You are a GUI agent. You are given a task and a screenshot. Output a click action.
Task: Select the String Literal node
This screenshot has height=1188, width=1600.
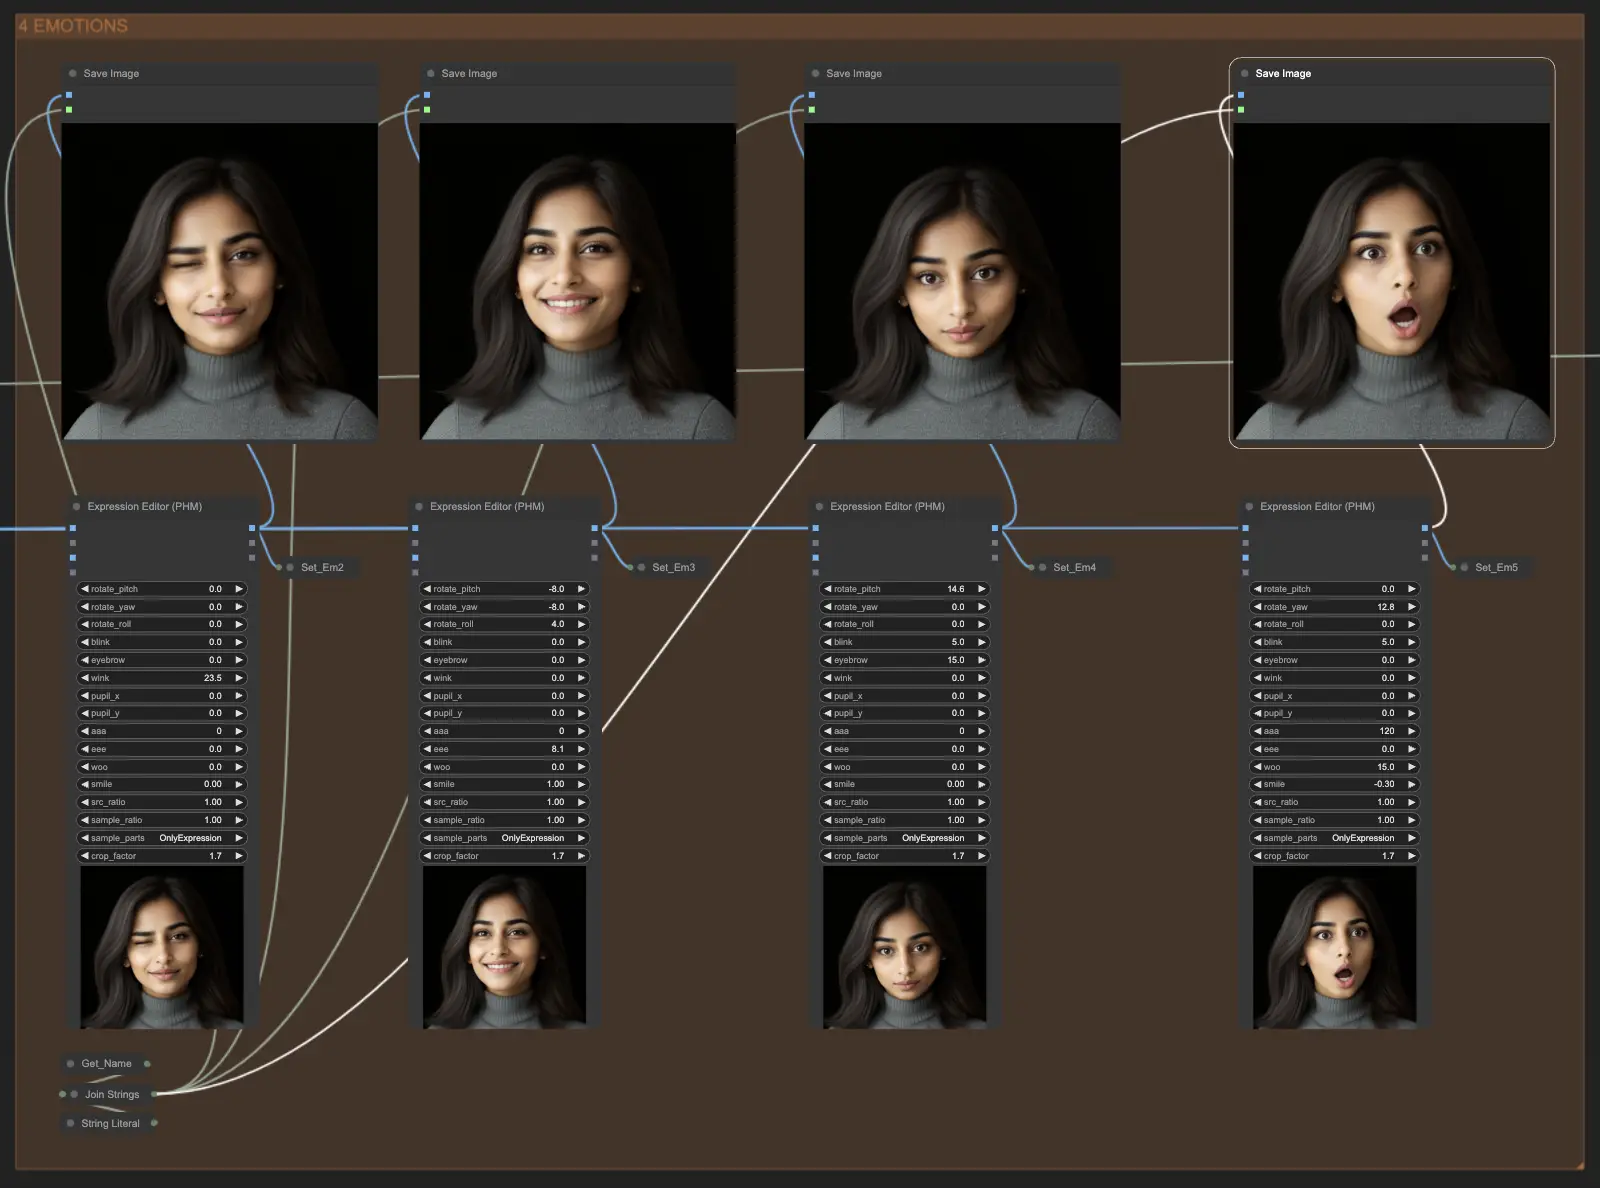pyautogui.click(x=110, y=1124)
